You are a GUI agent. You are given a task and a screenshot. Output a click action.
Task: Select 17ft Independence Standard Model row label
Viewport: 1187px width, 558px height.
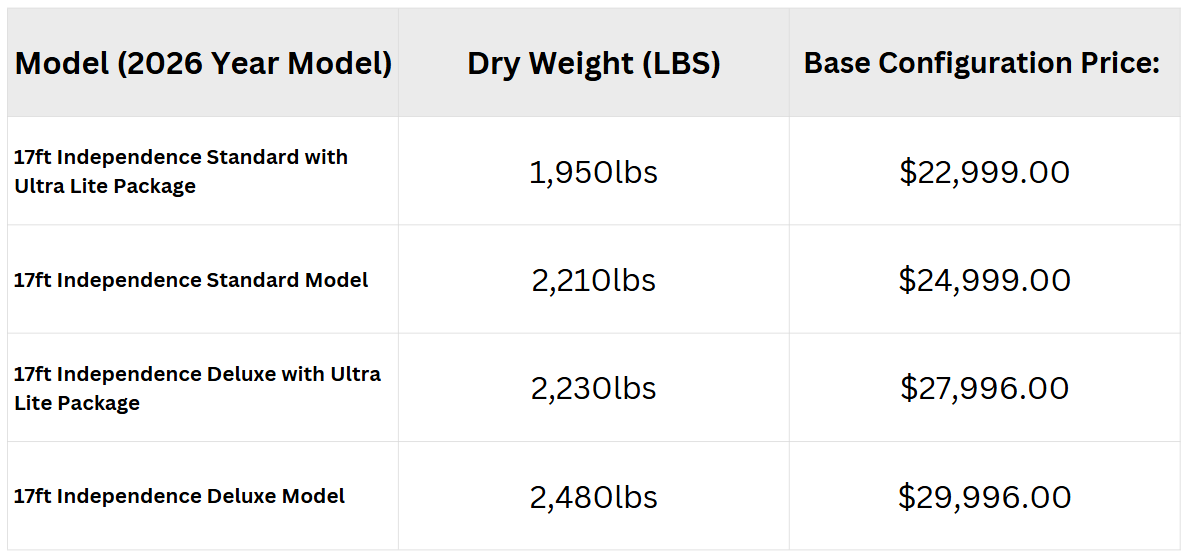click(x=191, y=280)
